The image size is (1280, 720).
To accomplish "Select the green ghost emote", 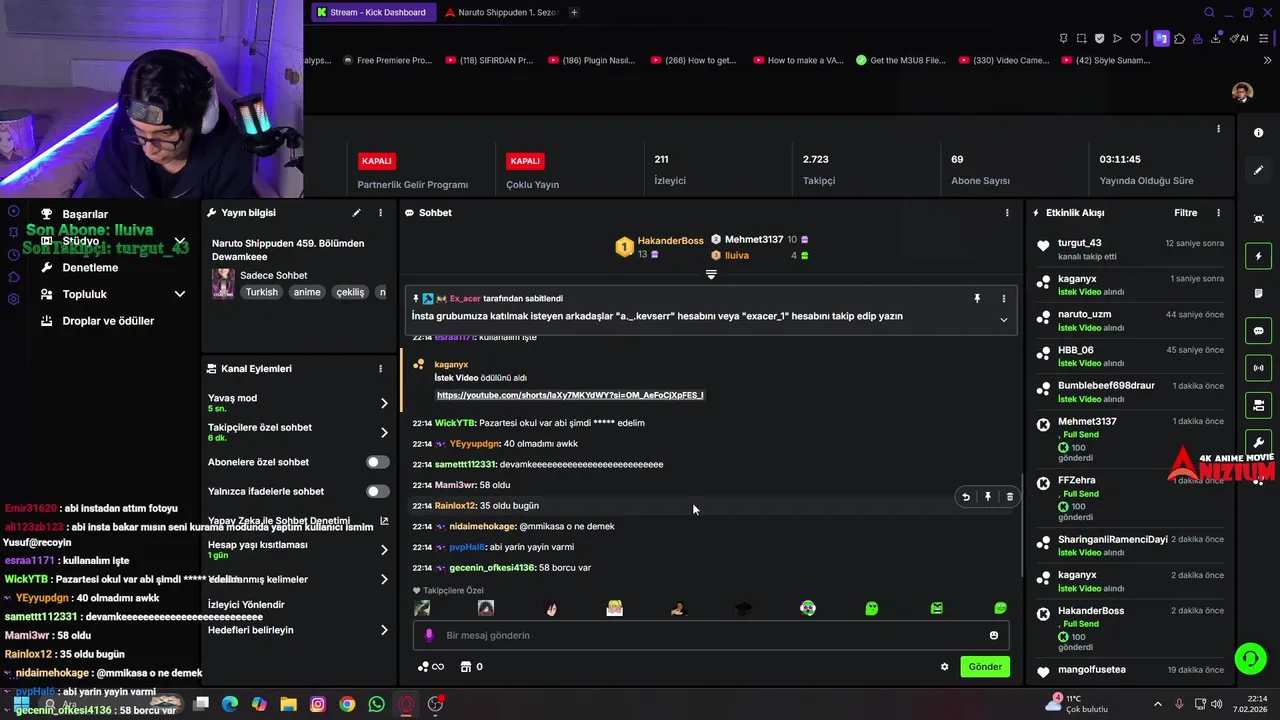I will [871, 608].
